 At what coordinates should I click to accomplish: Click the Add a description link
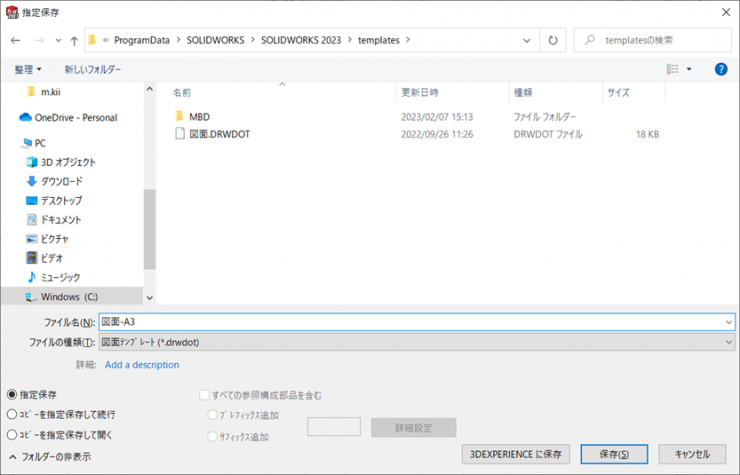pyautogui.click(x=142, y=365)
